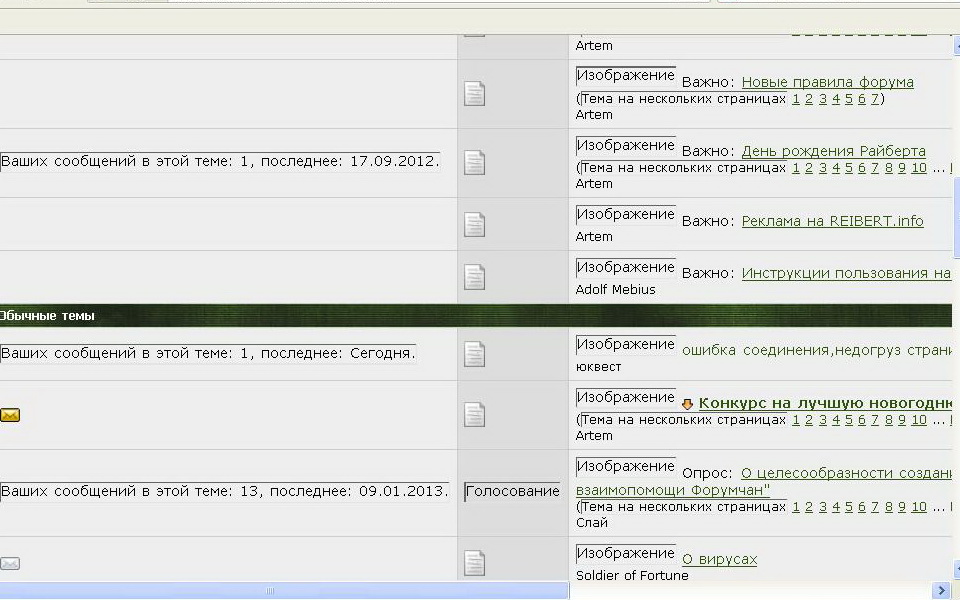Click topic icon beside Конкурс на лучшую thread

click(x=474, y=414)
